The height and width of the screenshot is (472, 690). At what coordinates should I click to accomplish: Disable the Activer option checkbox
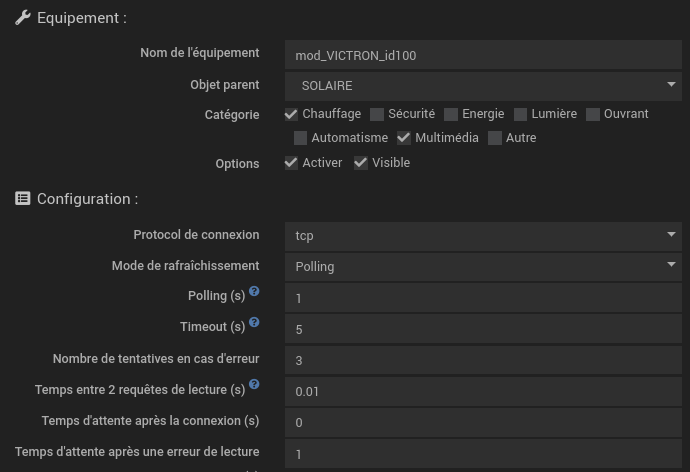point(291,163)
